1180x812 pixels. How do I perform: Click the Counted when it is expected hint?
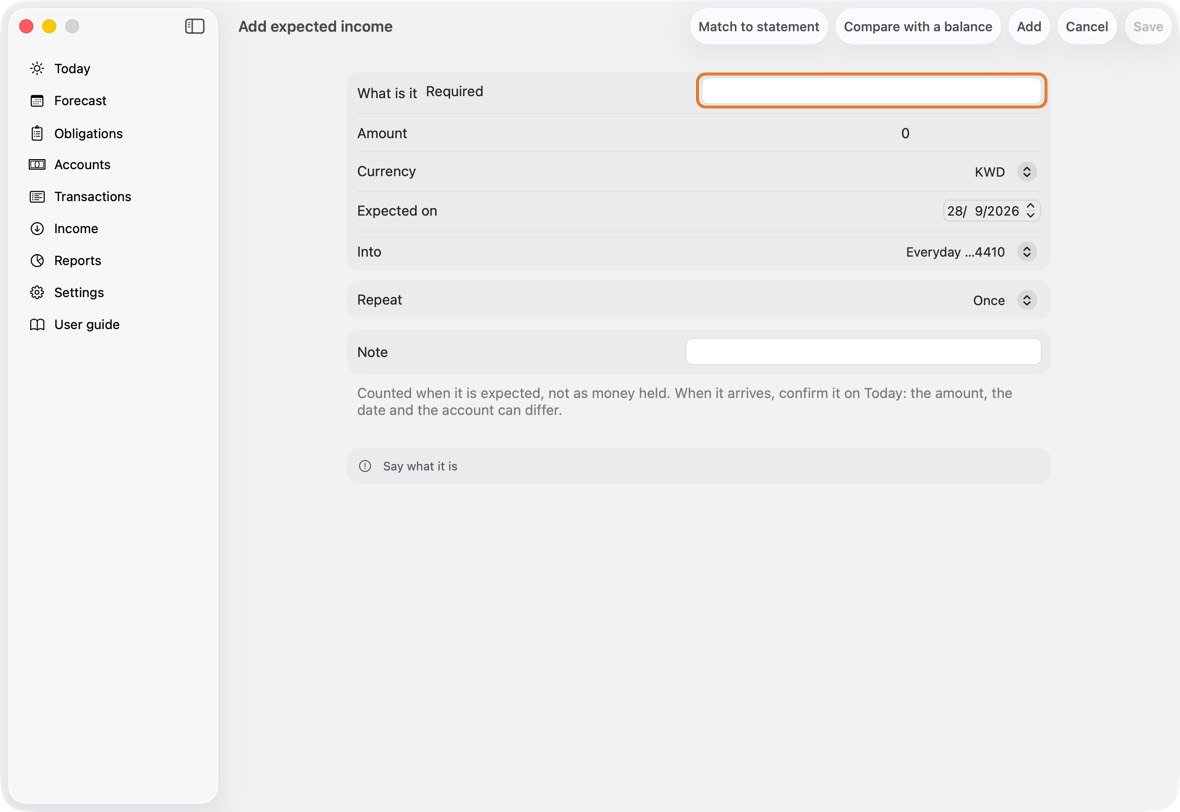pos(684,402)
